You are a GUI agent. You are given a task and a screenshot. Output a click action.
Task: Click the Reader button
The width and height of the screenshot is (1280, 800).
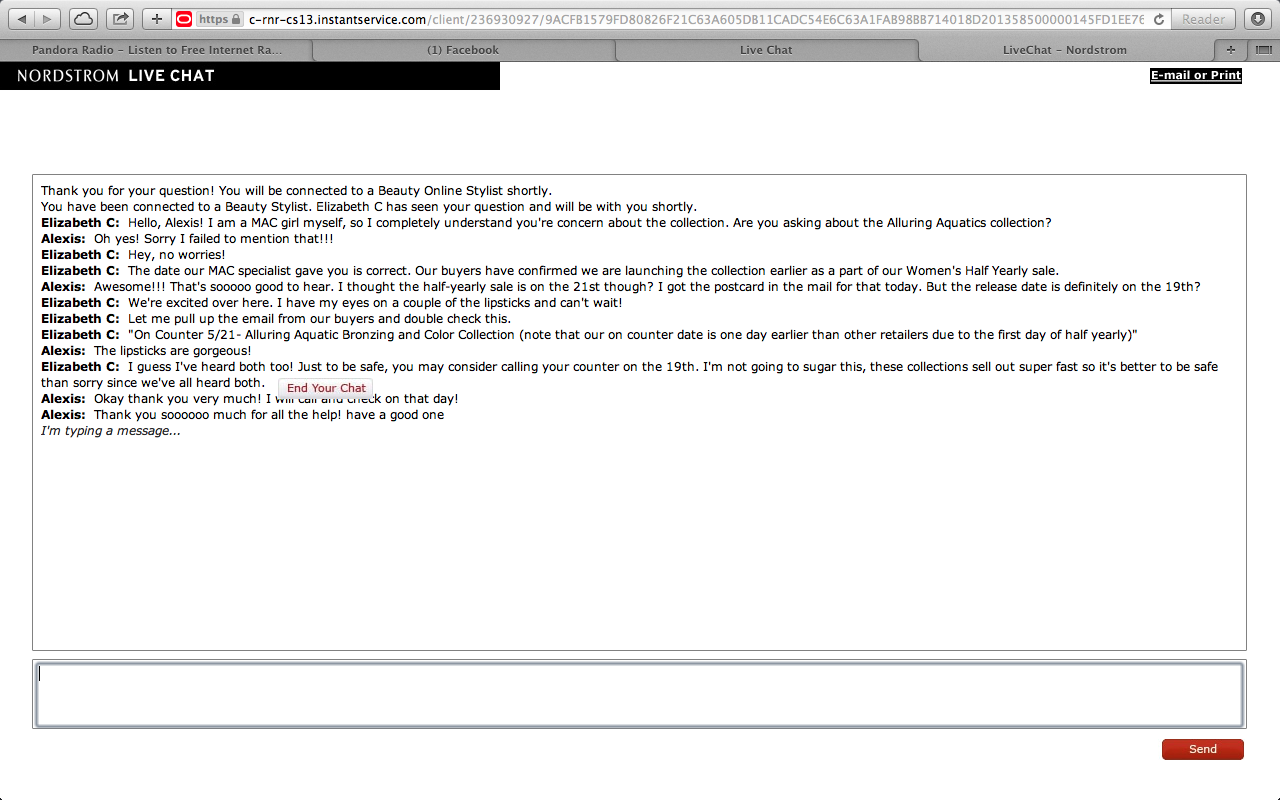(1203, 19)
